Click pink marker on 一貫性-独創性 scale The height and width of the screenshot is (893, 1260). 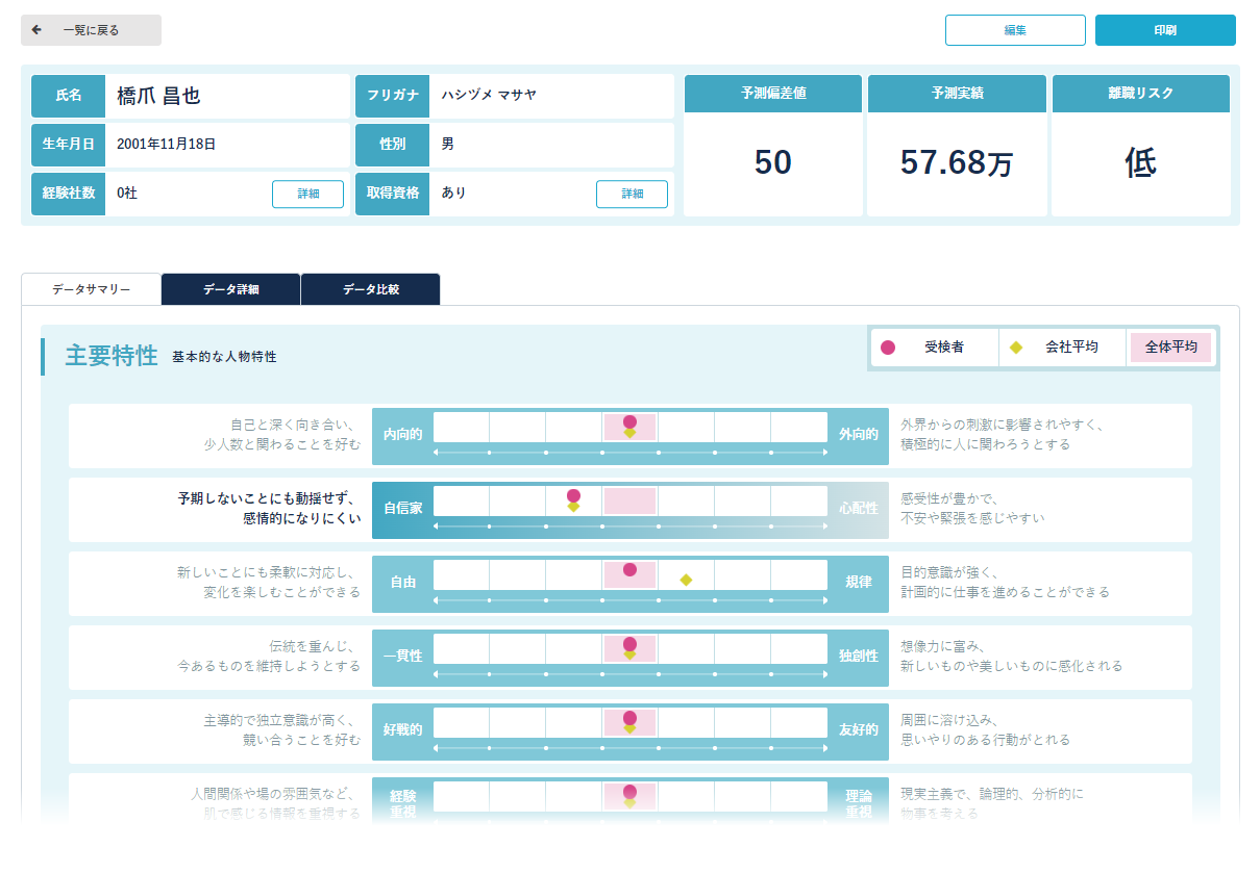[630, 644]
